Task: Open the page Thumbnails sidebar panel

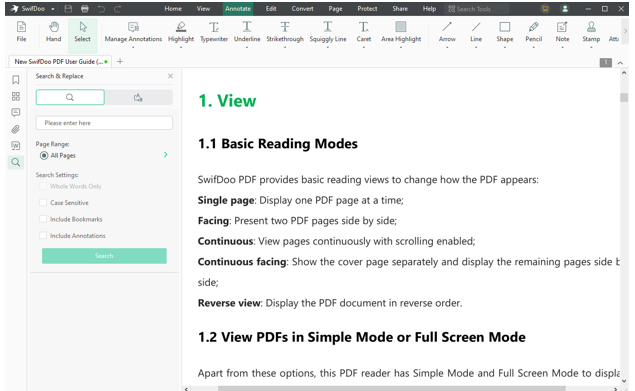Action: click(x=16, y=96)
